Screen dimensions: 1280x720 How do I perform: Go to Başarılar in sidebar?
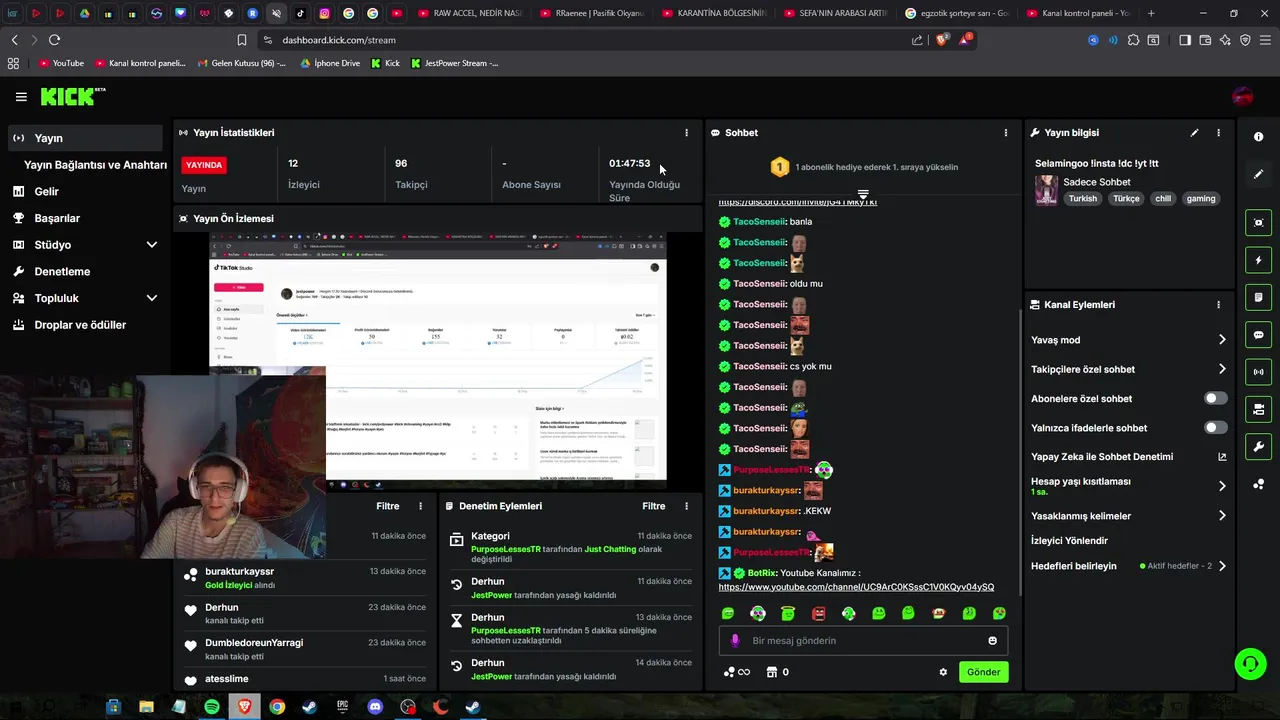point(85,218)
